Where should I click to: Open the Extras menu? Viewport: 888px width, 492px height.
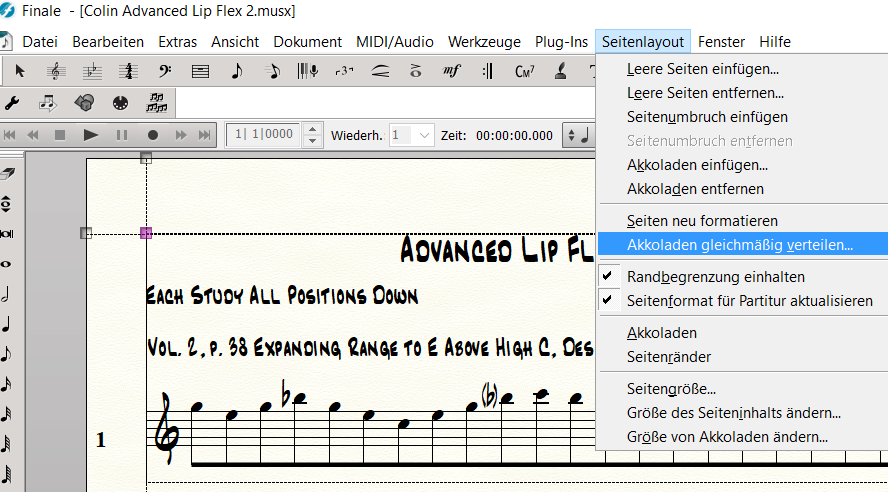click(x=177, y=42)
